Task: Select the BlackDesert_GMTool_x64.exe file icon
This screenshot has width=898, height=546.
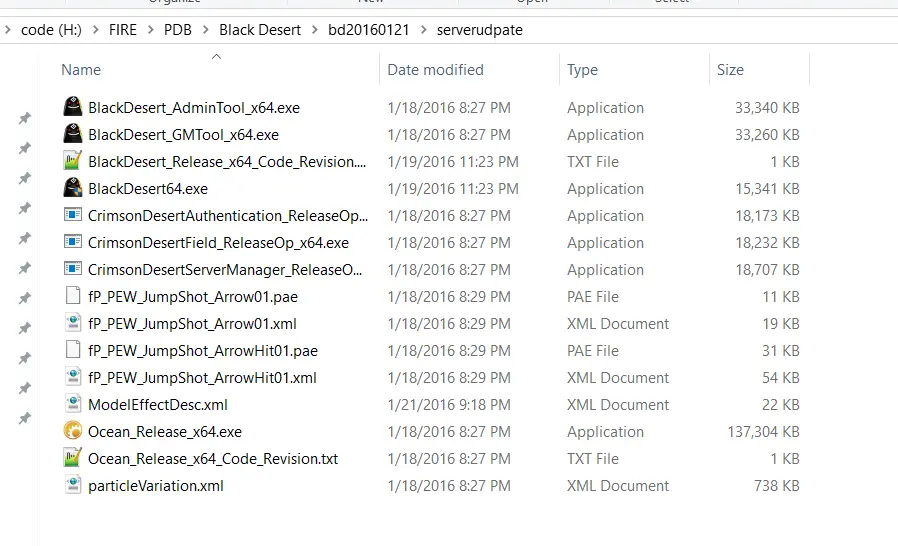Action: pyautogui.click(x=73, y=133)
